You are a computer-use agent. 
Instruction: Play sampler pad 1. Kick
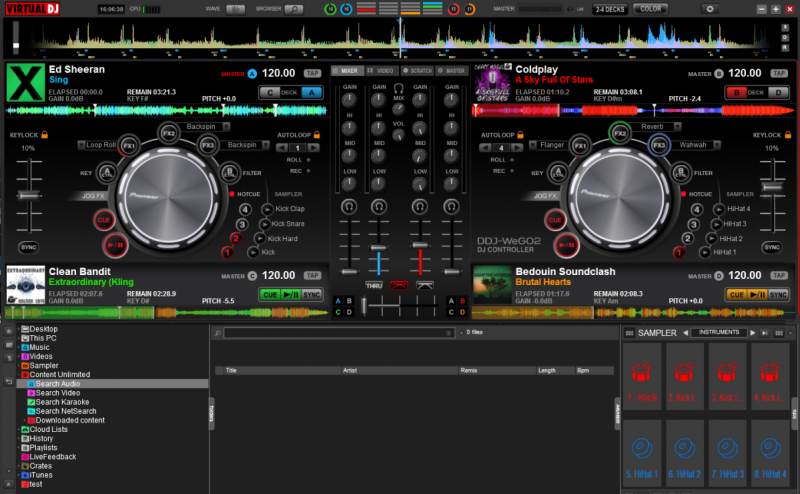click(642, 377)
